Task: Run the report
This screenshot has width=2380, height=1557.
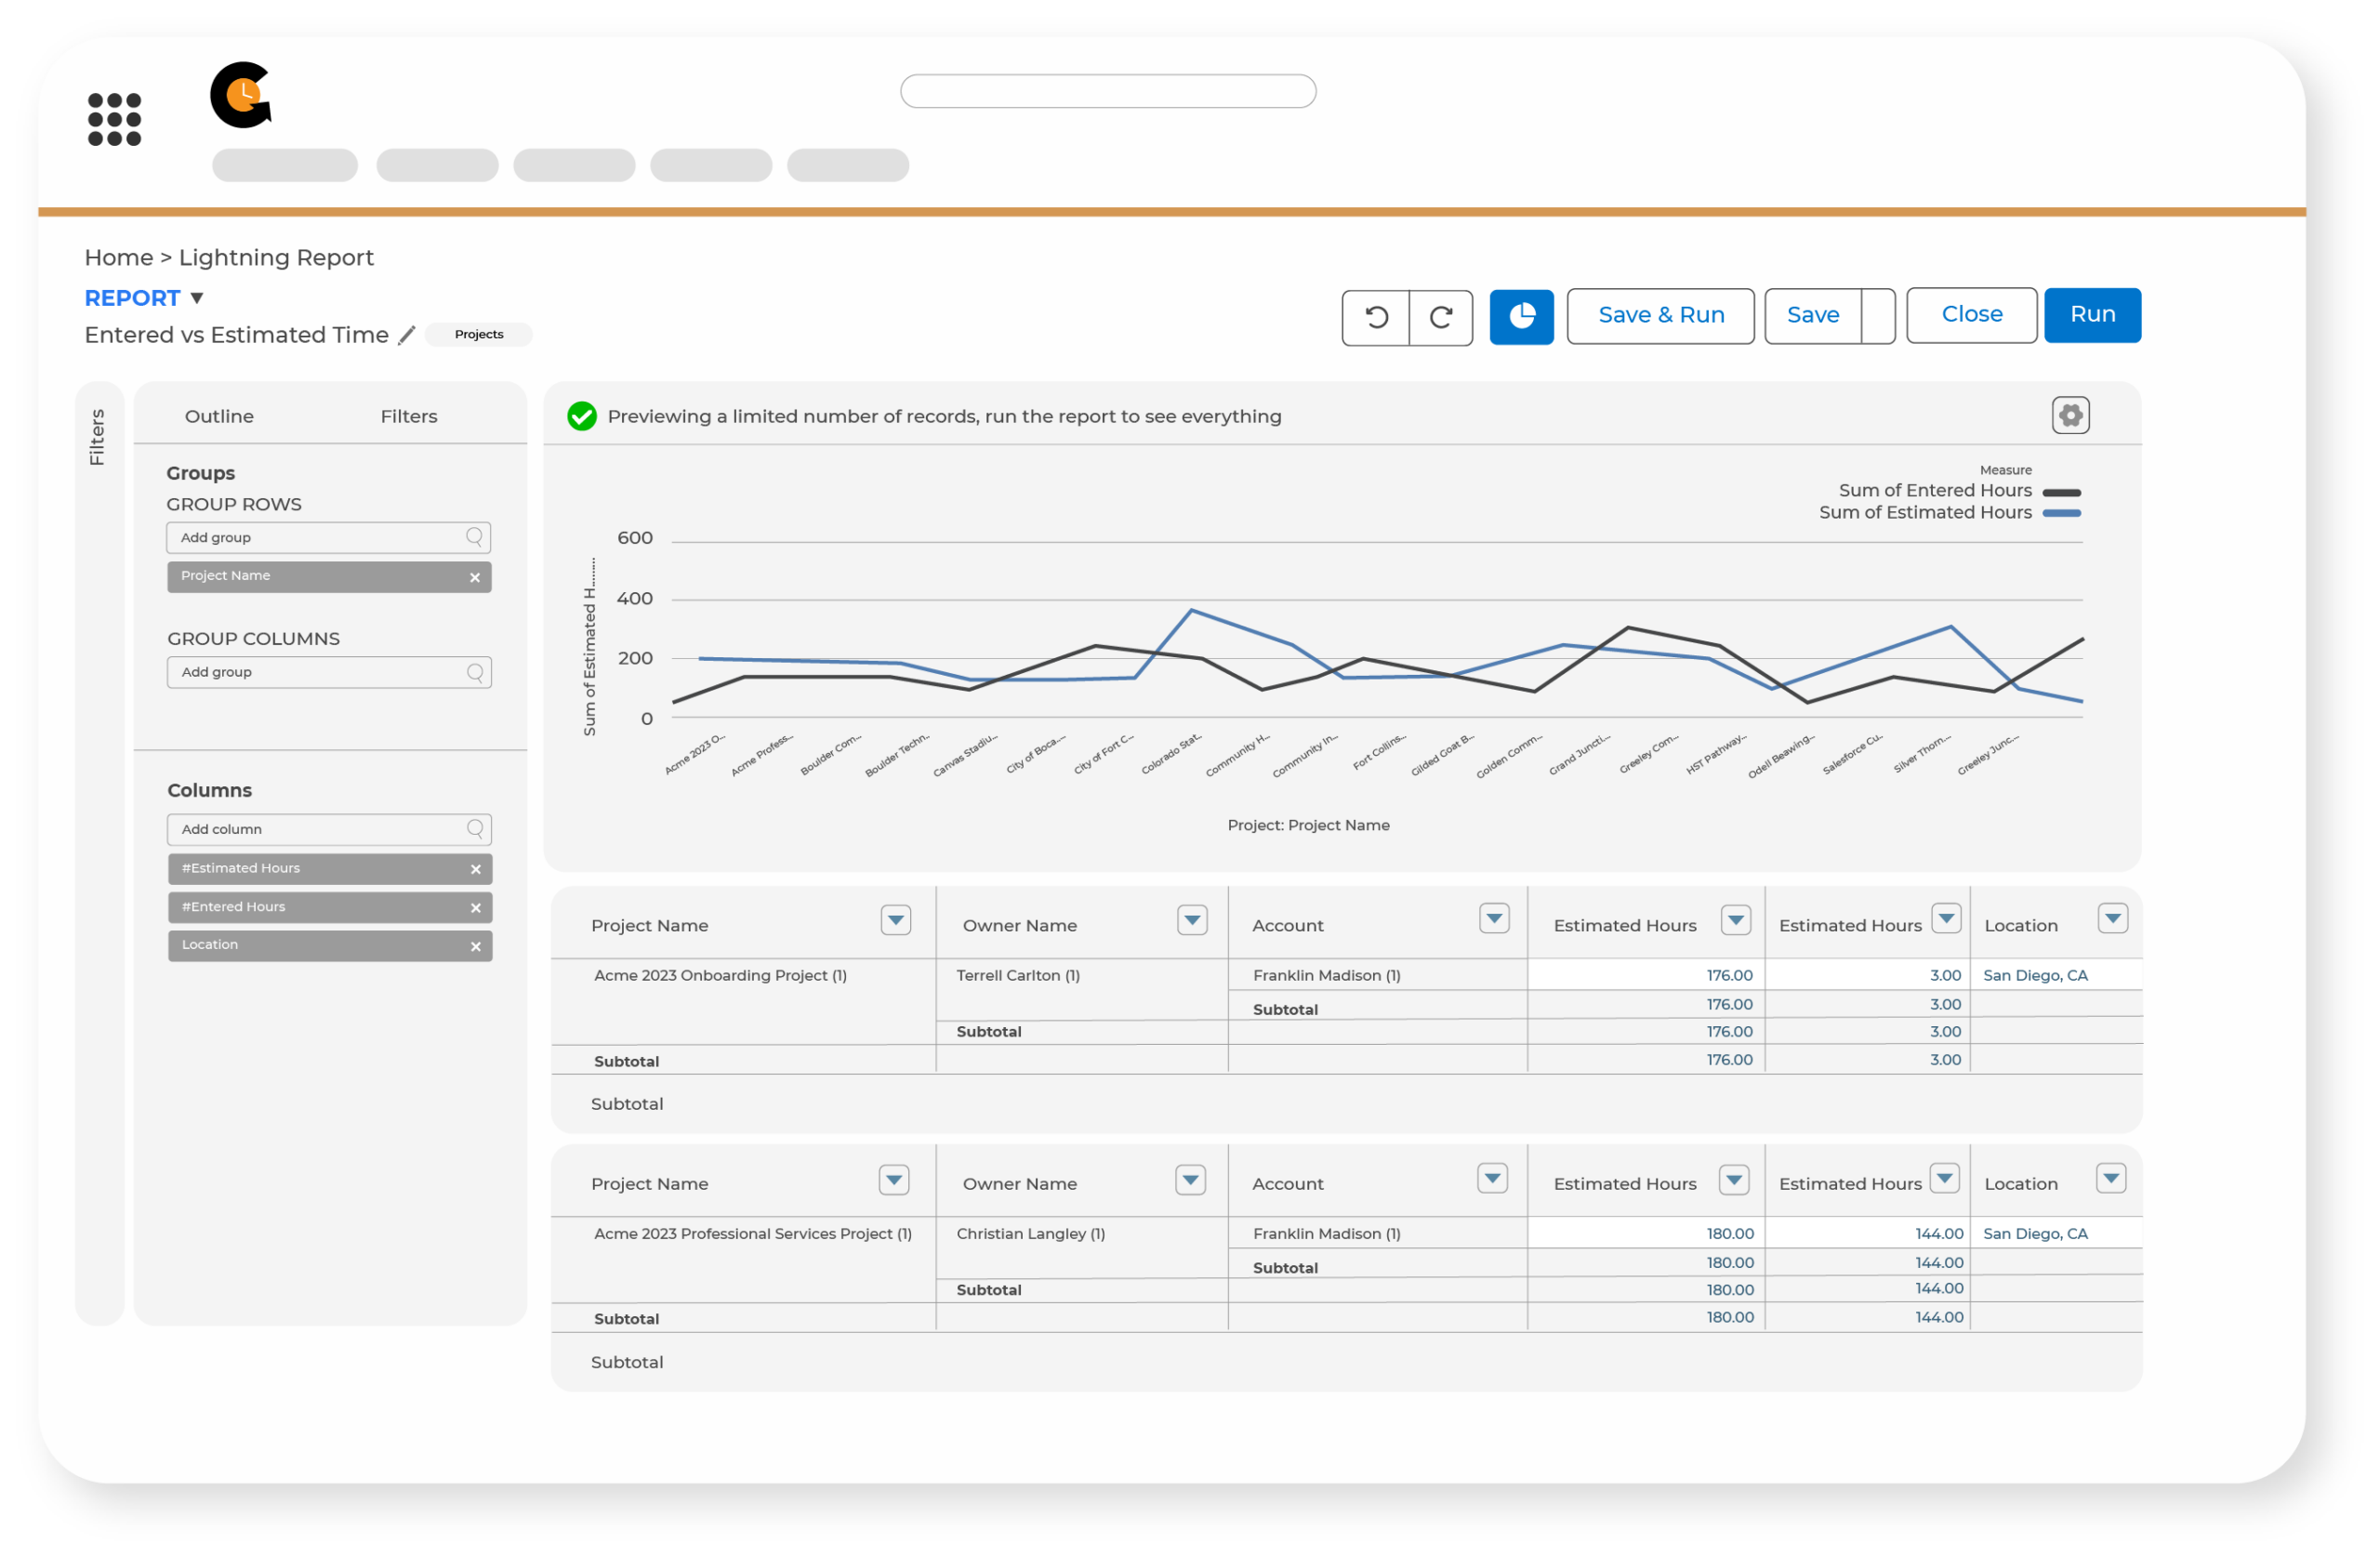Action: 2092,315
